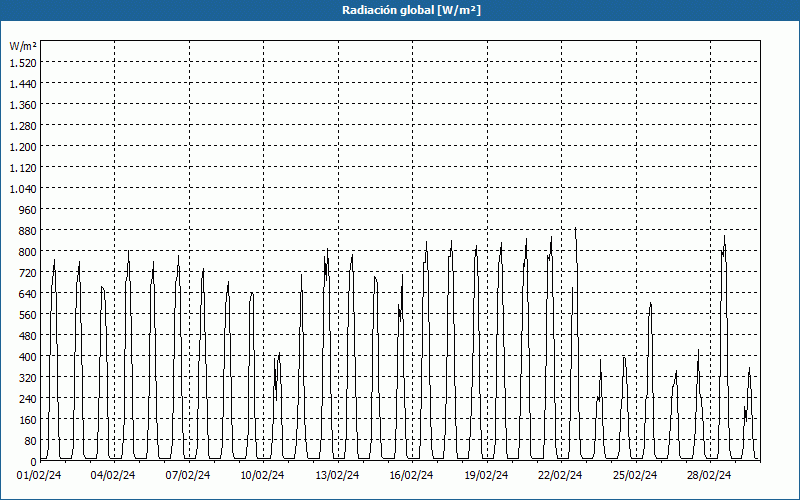Viewport: 800px width, 500px height.
Task: Click the 320 y-axis value
Action: click(28, 378)
